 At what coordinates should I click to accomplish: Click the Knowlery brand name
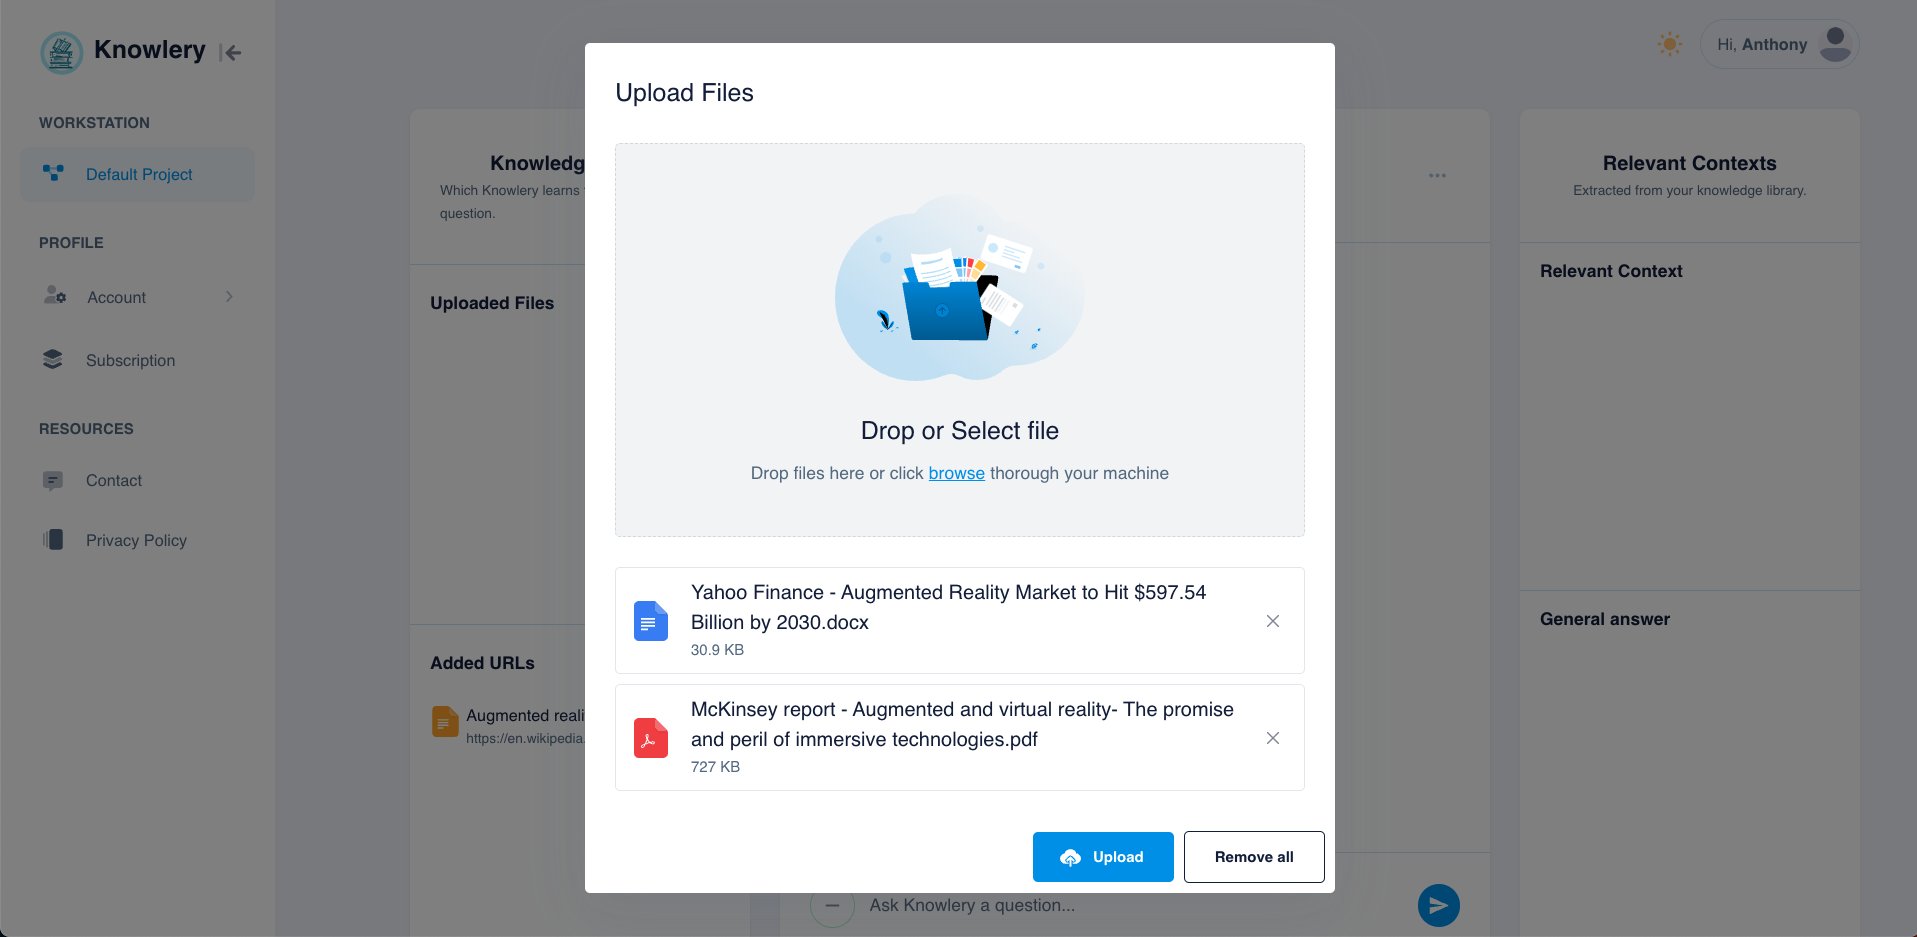coord(150,50)
